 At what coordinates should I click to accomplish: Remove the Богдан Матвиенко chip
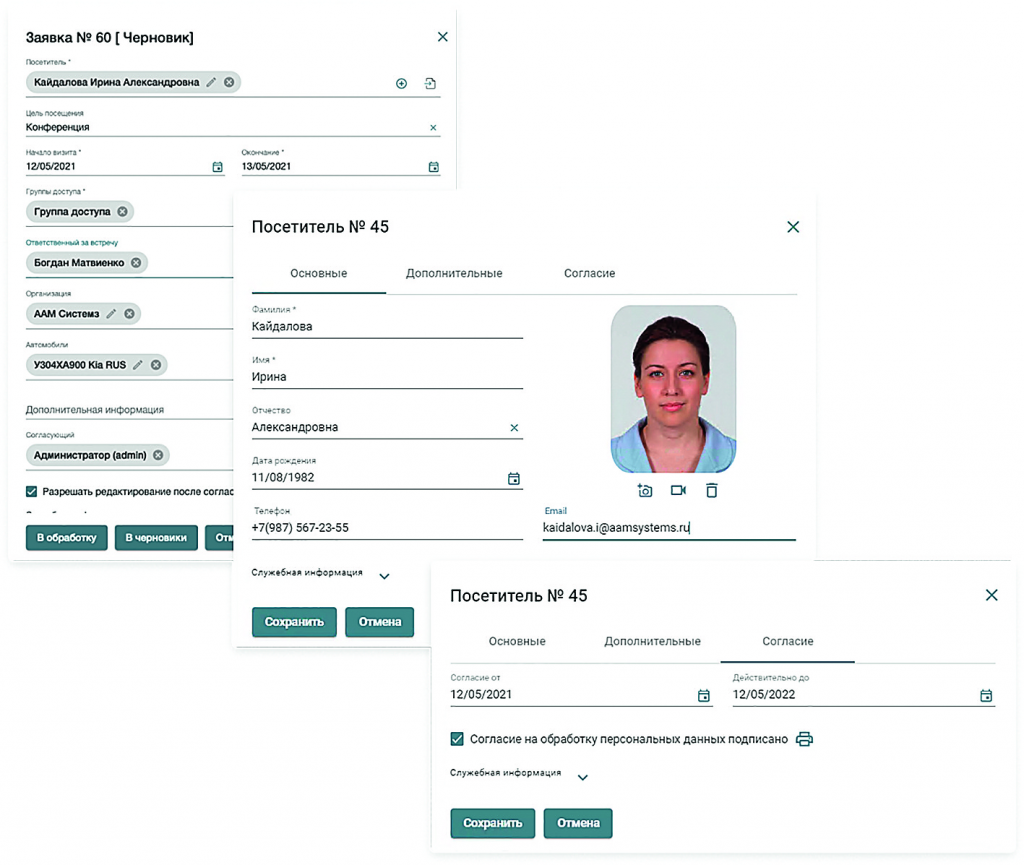pos(136,263)
